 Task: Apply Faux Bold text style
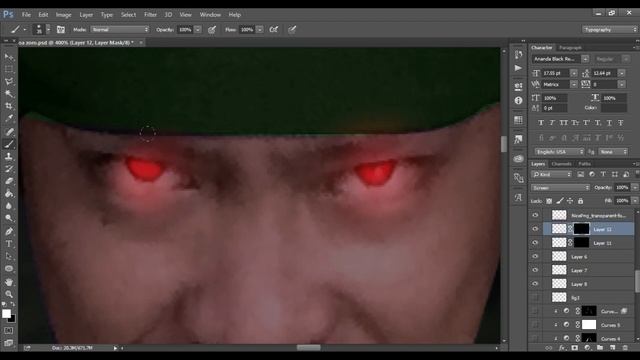pos(541,122)
